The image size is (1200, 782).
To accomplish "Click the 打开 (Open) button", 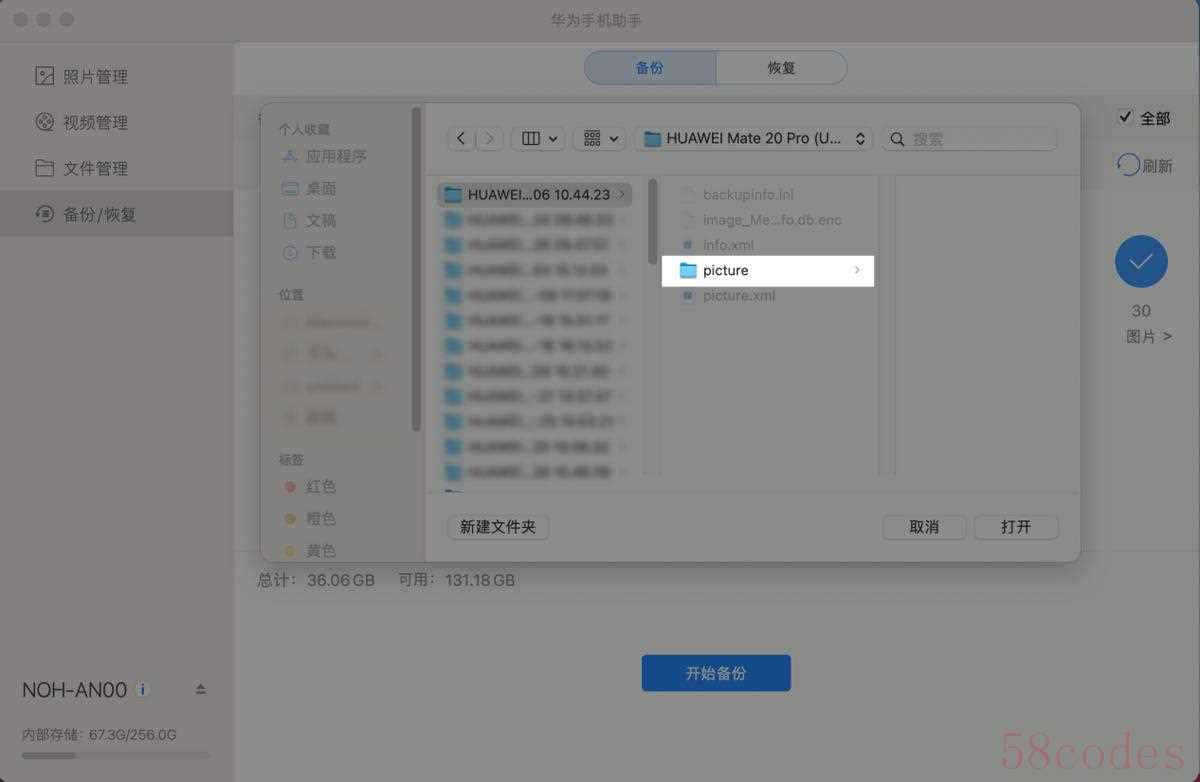I will click(x=1015, y=527).
